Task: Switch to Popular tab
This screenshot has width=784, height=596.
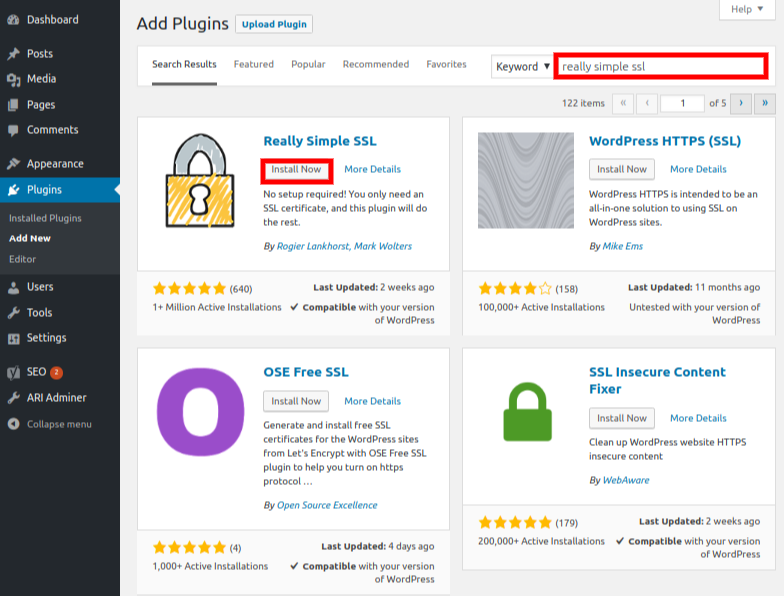Action: 308,64
